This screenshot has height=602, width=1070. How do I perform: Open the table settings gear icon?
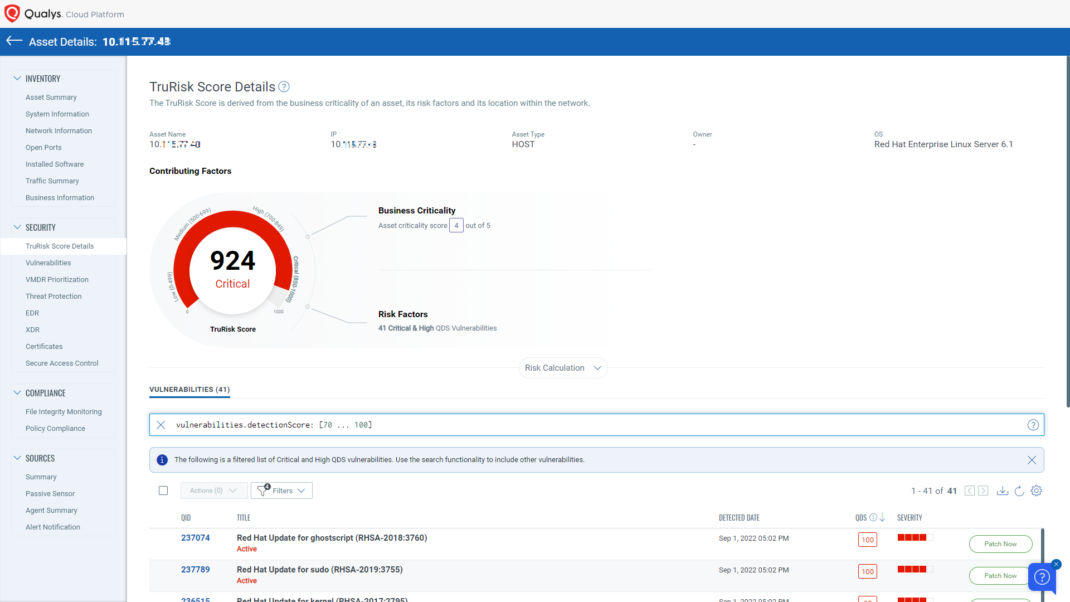(x=1036, y=490)
